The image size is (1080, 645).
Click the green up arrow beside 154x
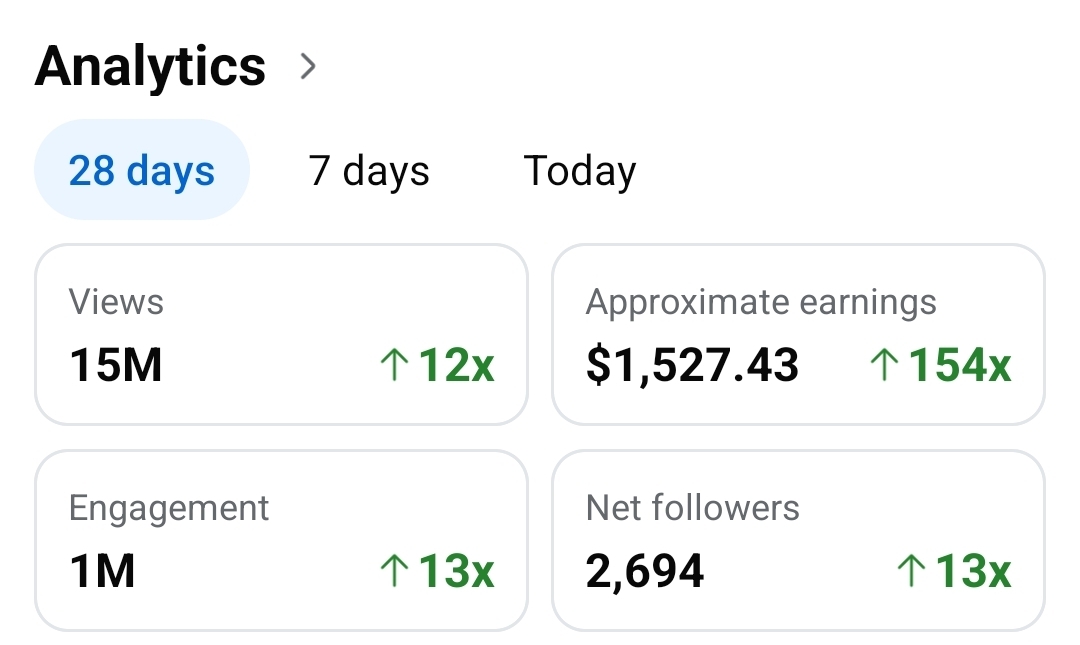click(x=884, y=366)
